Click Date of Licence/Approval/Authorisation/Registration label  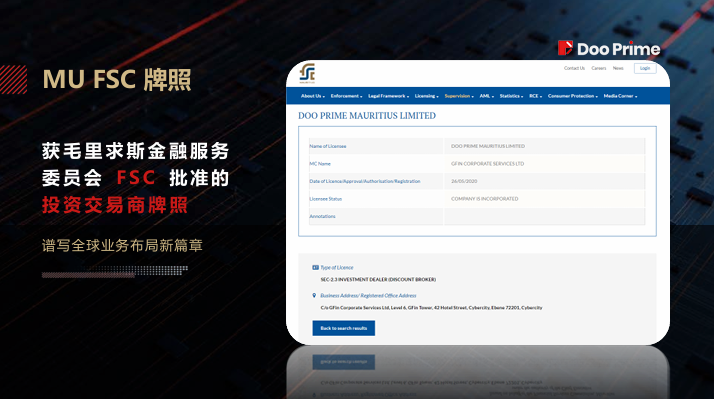[x=365, y=181]
